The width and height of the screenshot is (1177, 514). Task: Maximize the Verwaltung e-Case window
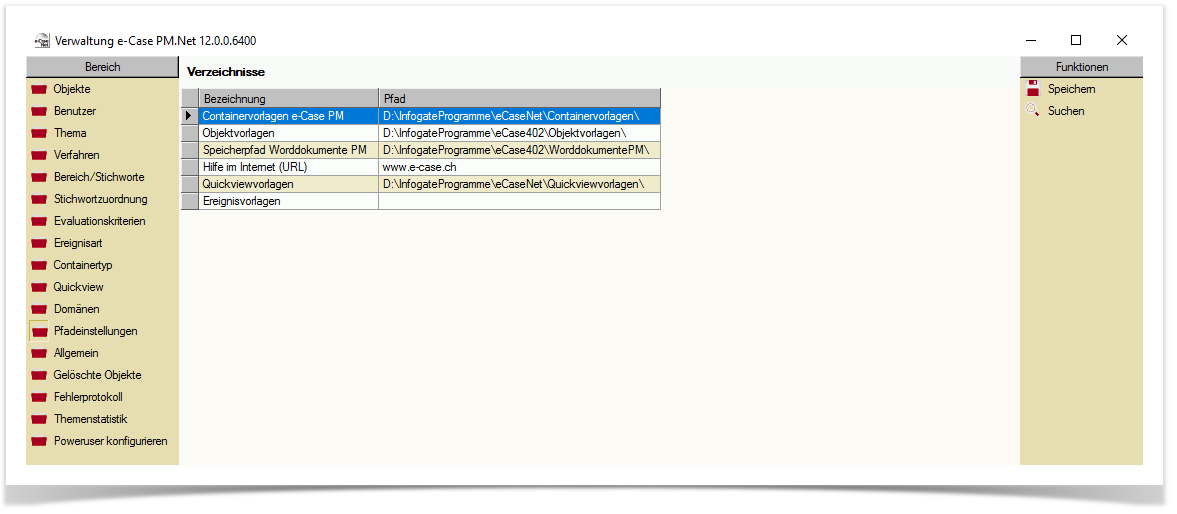pyautogui.click(x=1076, y=41)
